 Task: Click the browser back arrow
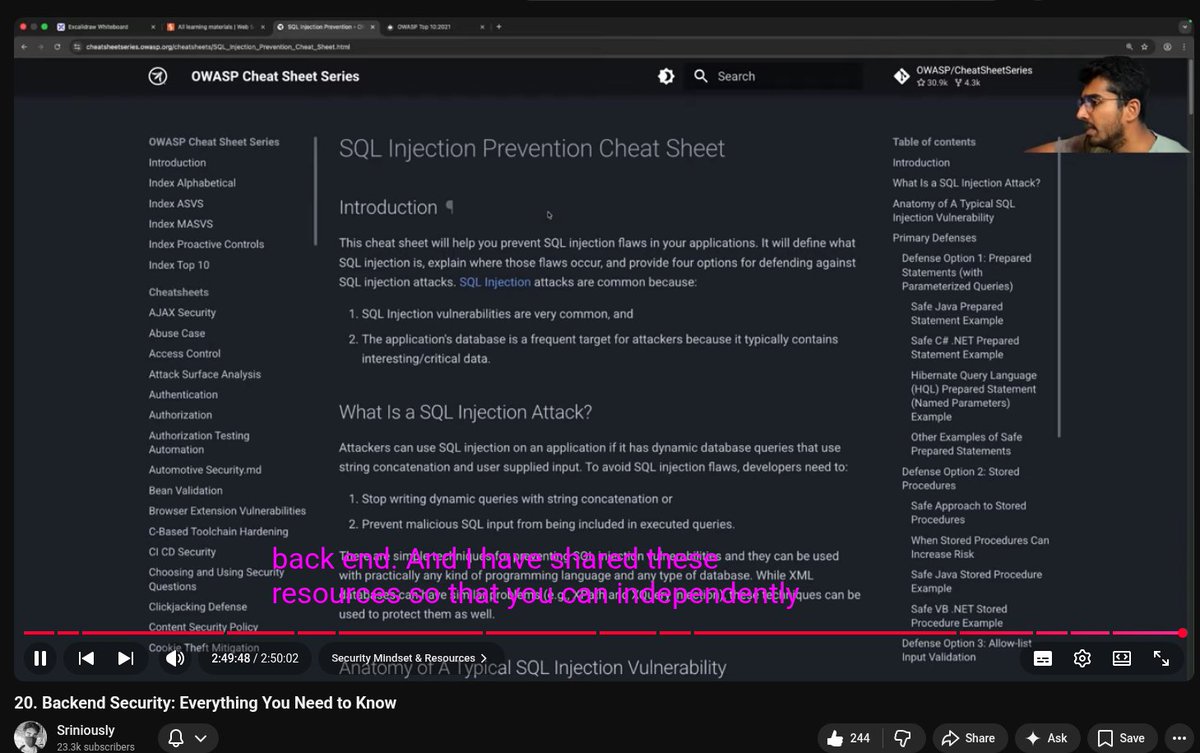coord(26,46)
